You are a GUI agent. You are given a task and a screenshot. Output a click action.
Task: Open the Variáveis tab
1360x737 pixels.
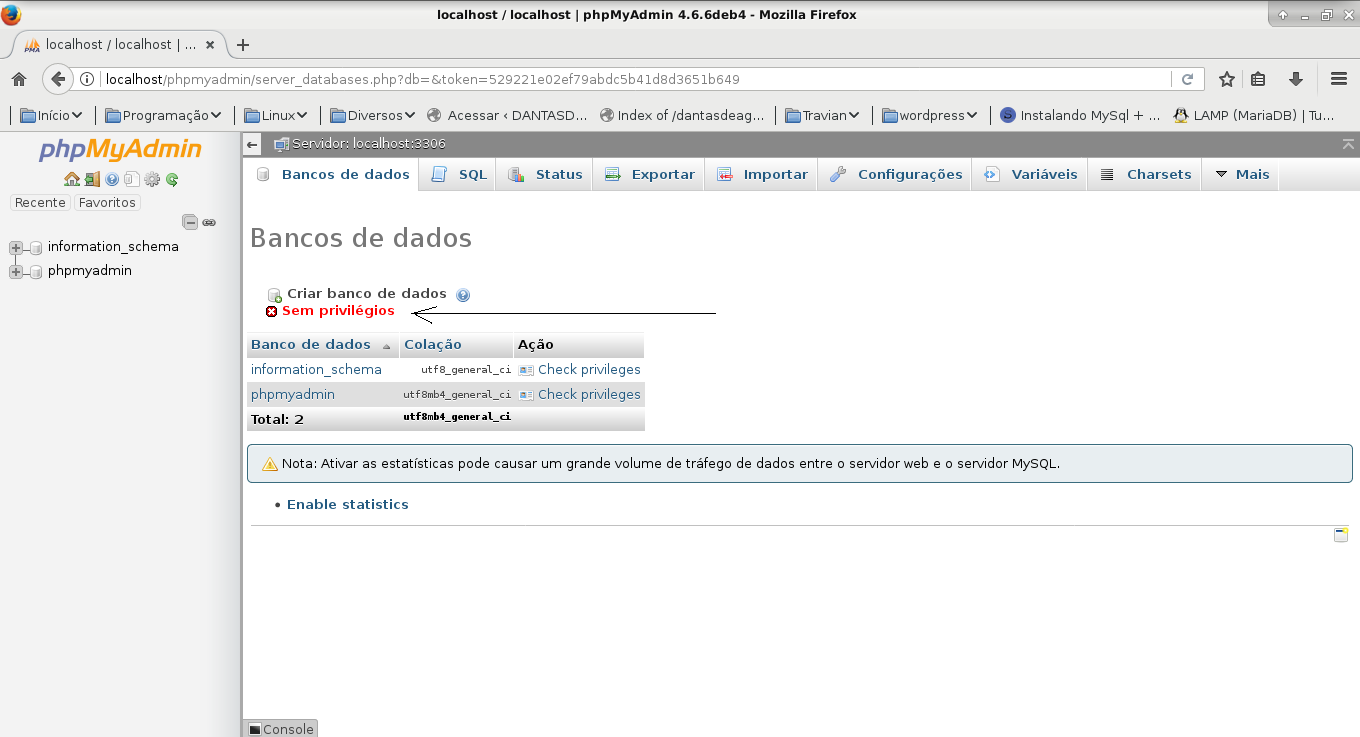tap(1031, 174)
